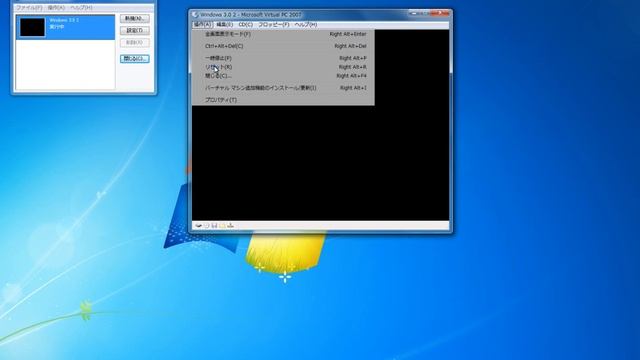The width and height of the screenshot is (640, 360).
Task: Click the floppy disk status bar icon
Action: coord(214,225)
